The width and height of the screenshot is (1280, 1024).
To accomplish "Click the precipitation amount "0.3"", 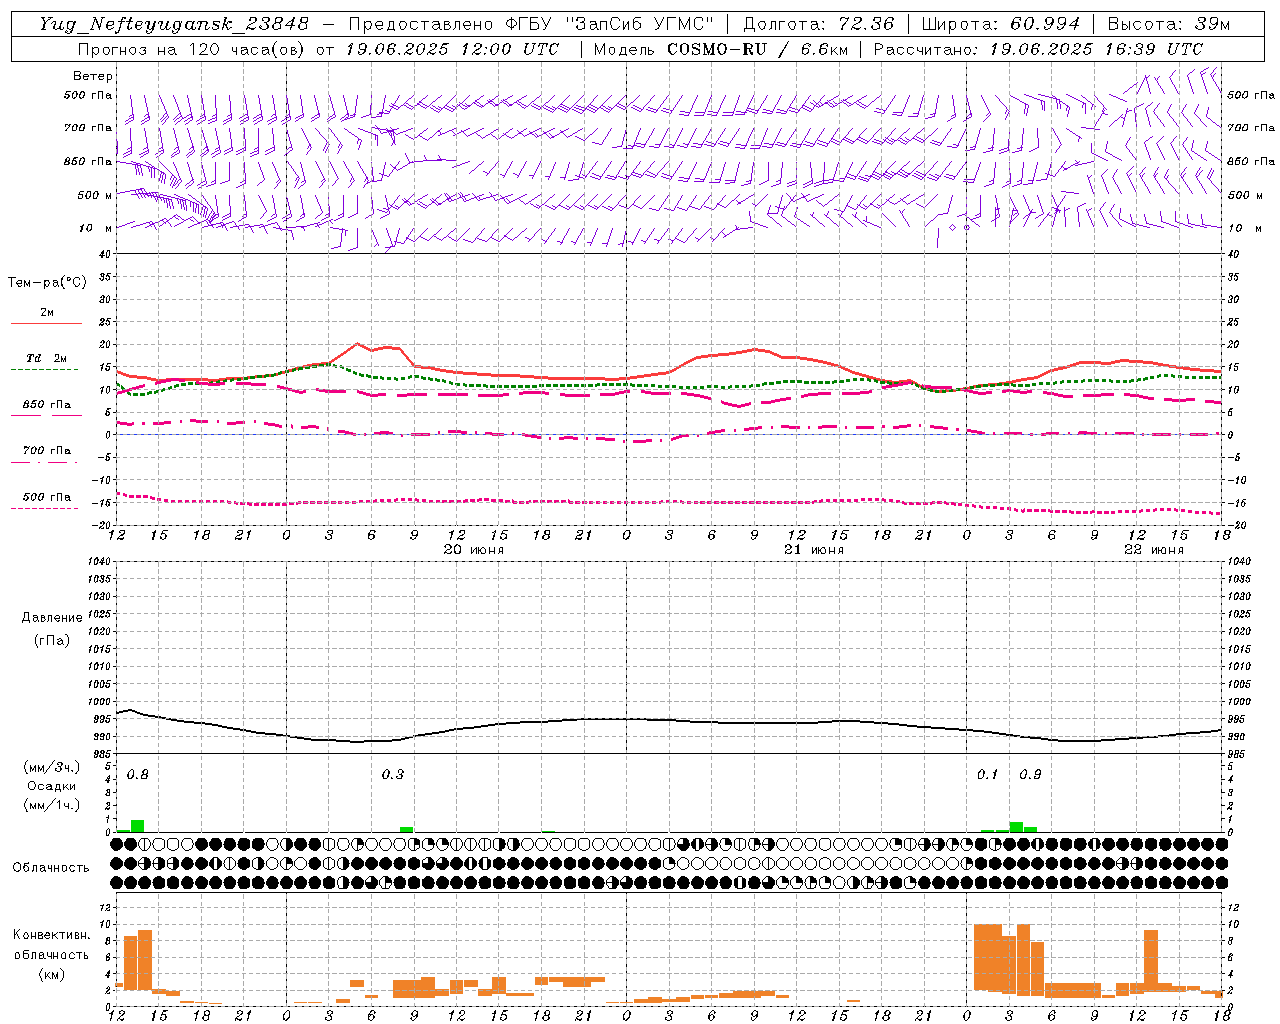I will (393, 775).
